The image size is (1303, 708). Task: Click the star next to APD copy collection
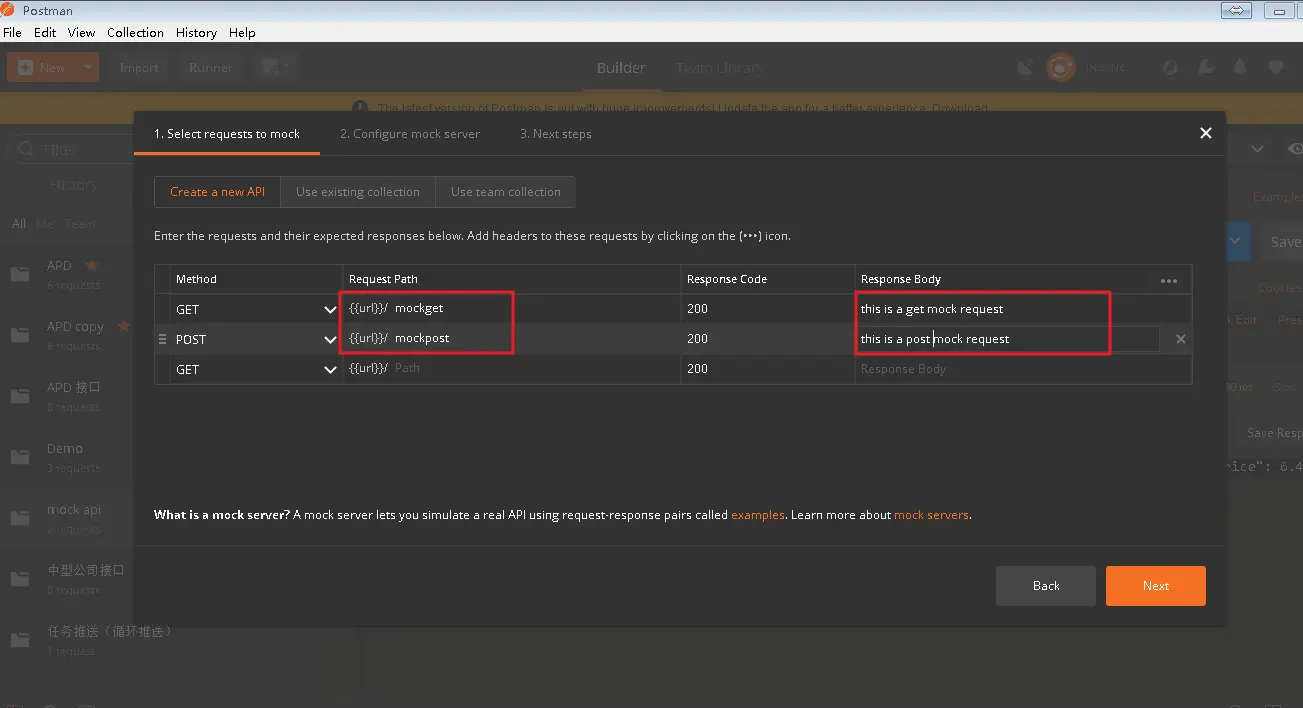124,326
